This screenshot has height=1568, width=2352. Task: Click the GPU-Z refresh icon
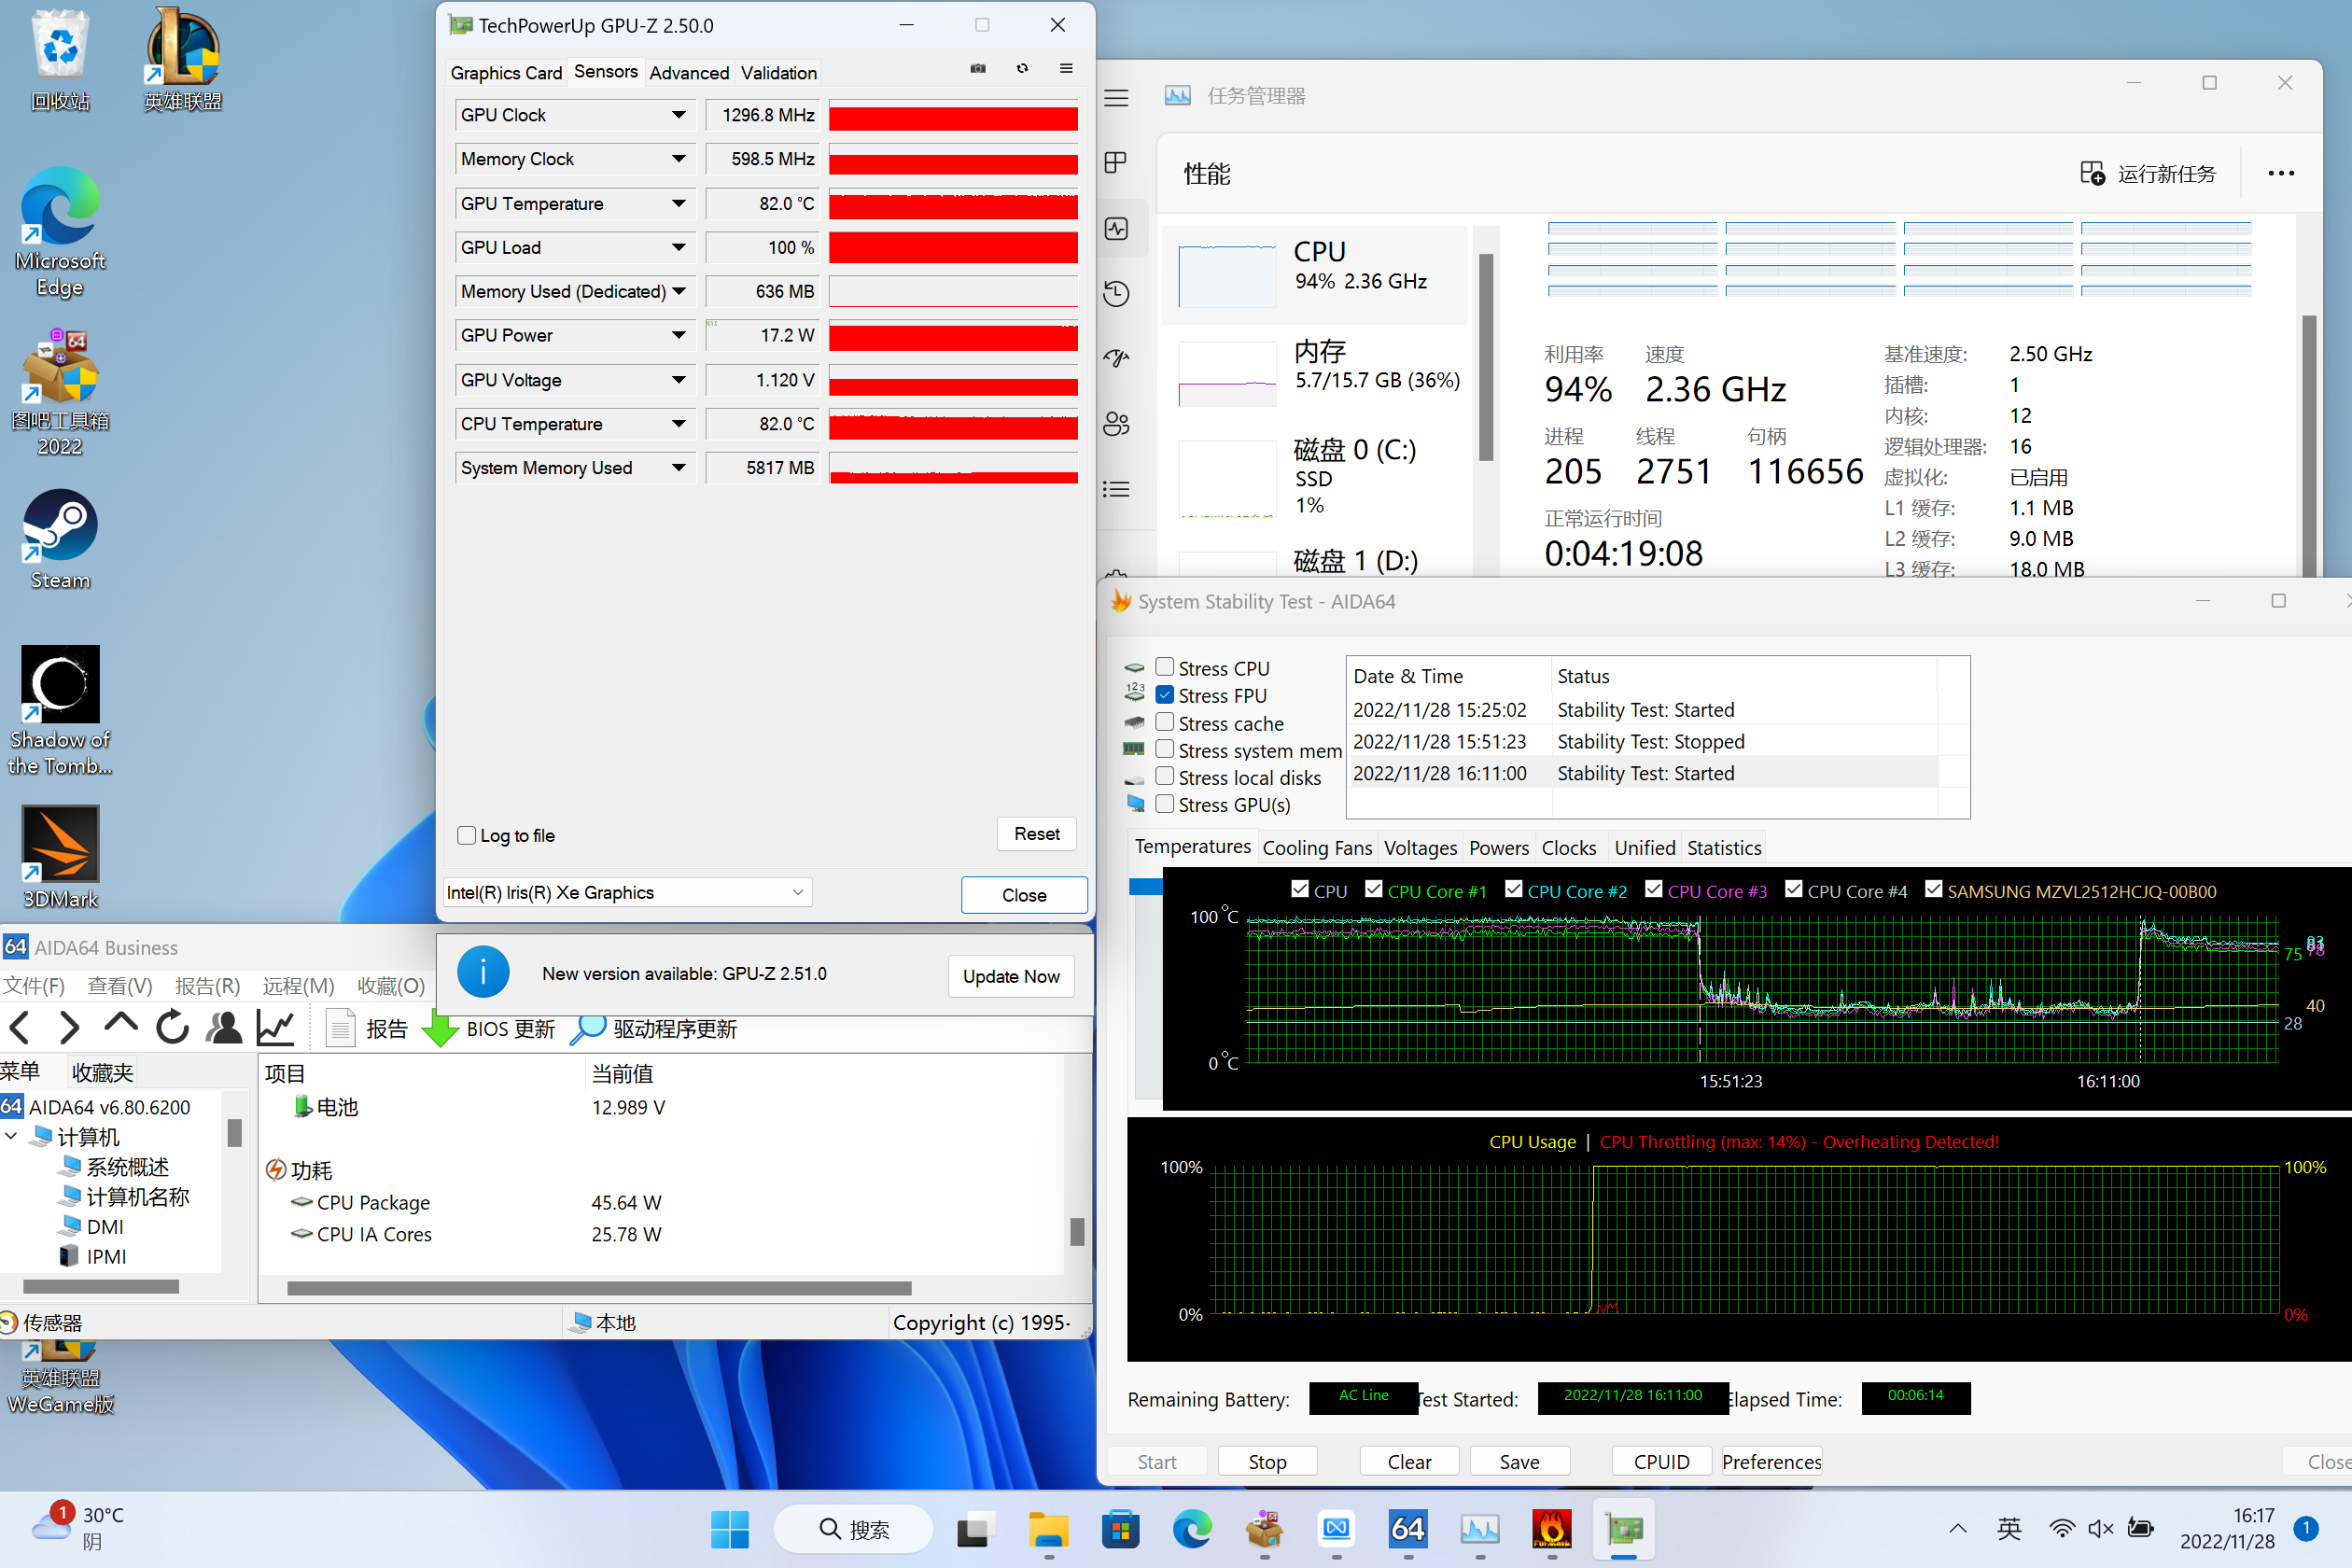[x=1022, y=69]
